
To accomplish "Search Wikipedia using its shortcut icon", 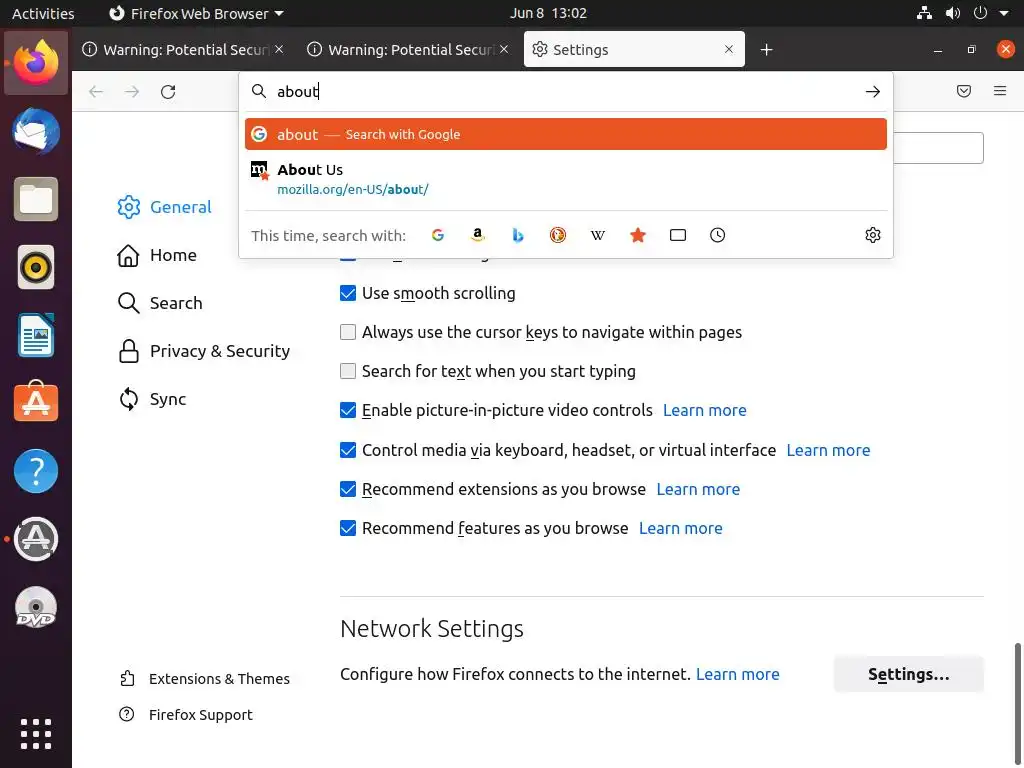I will click(598, 235).
